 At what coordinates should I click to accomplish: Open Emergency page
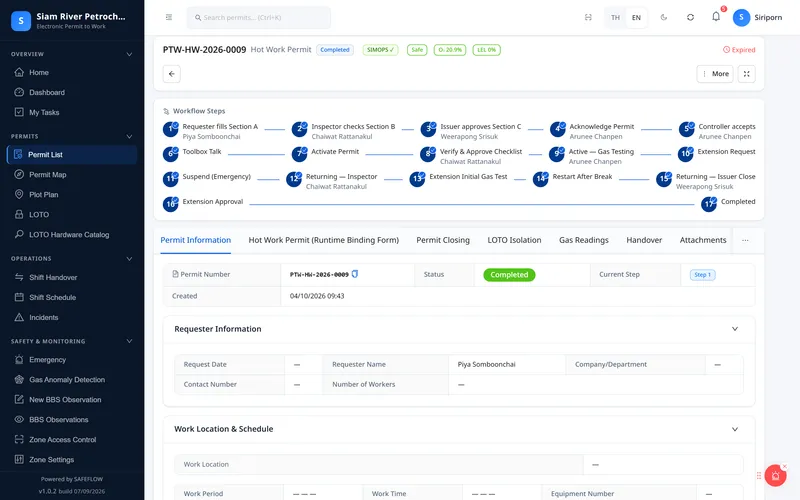tap(71, 360)
